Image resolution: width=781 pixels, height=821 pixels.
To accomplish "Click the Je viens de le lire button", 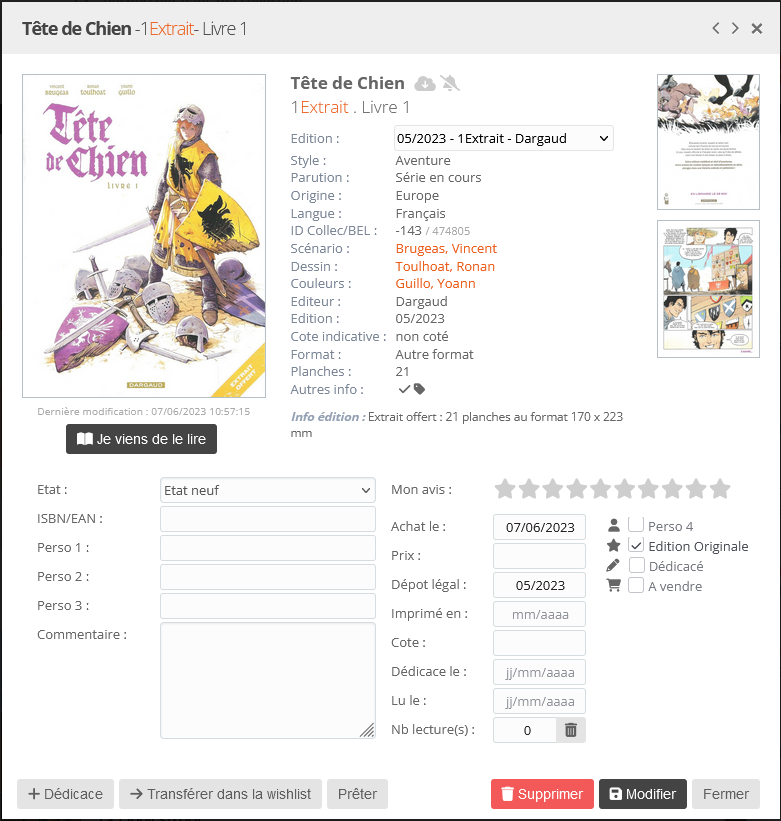I will 141,439.
